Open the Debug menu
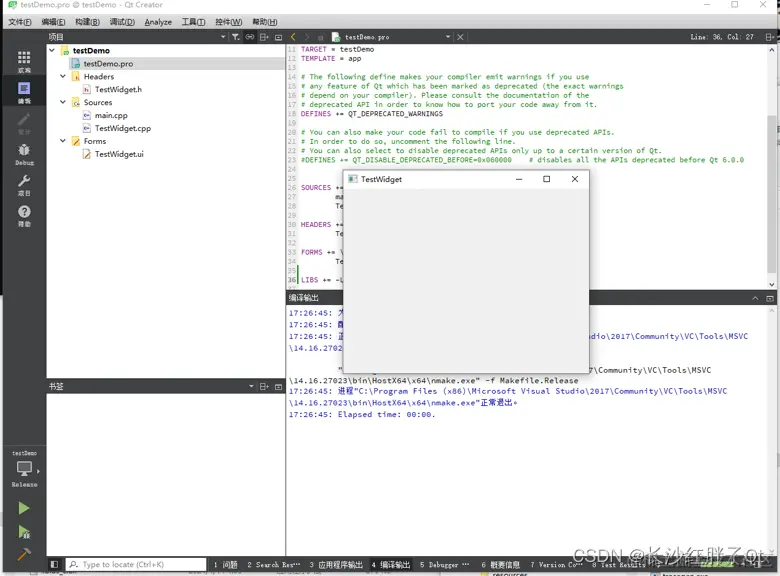This screenshot has height=576, width=780. click(x=122, y=22)
